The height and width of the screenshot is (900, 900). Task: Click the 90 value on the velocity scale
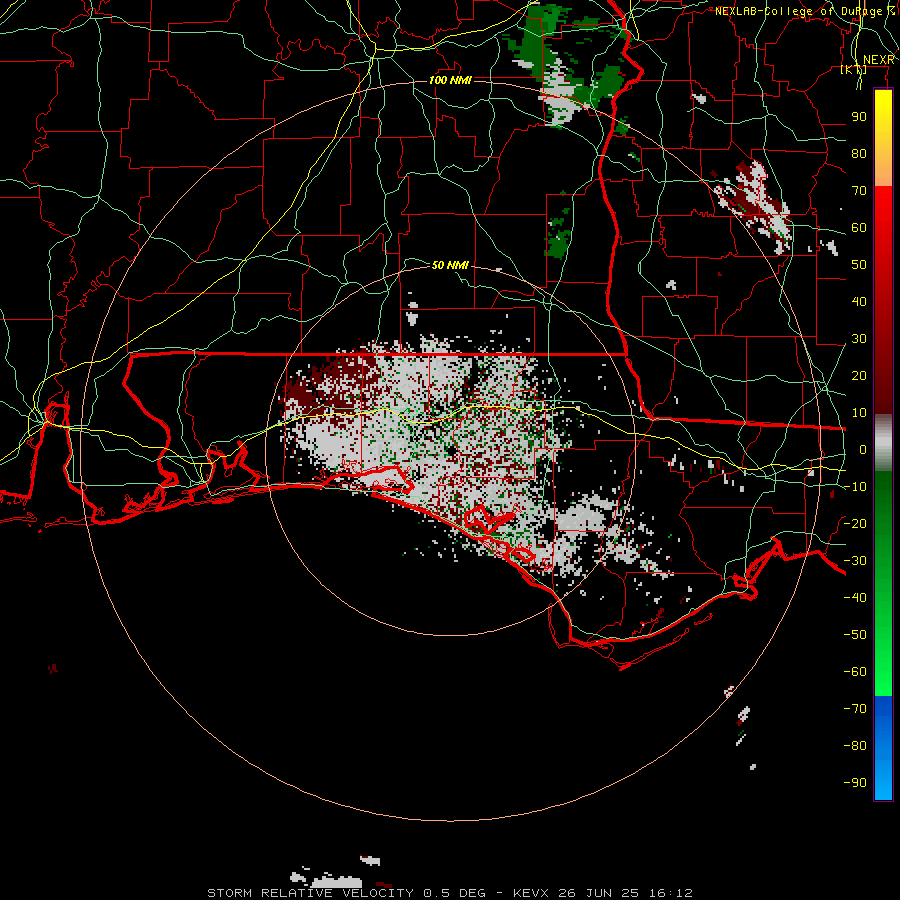[859, 117]
